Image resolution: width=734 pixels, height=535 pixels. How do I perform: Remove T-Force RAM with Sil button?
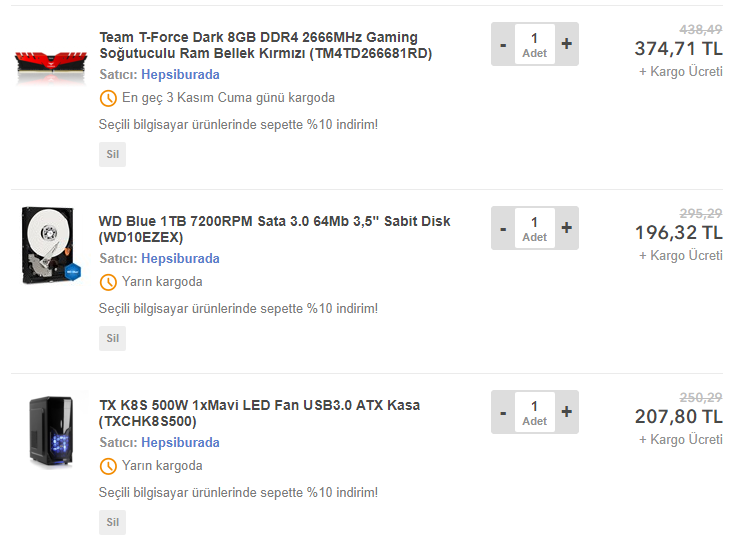tap(112, 154)
